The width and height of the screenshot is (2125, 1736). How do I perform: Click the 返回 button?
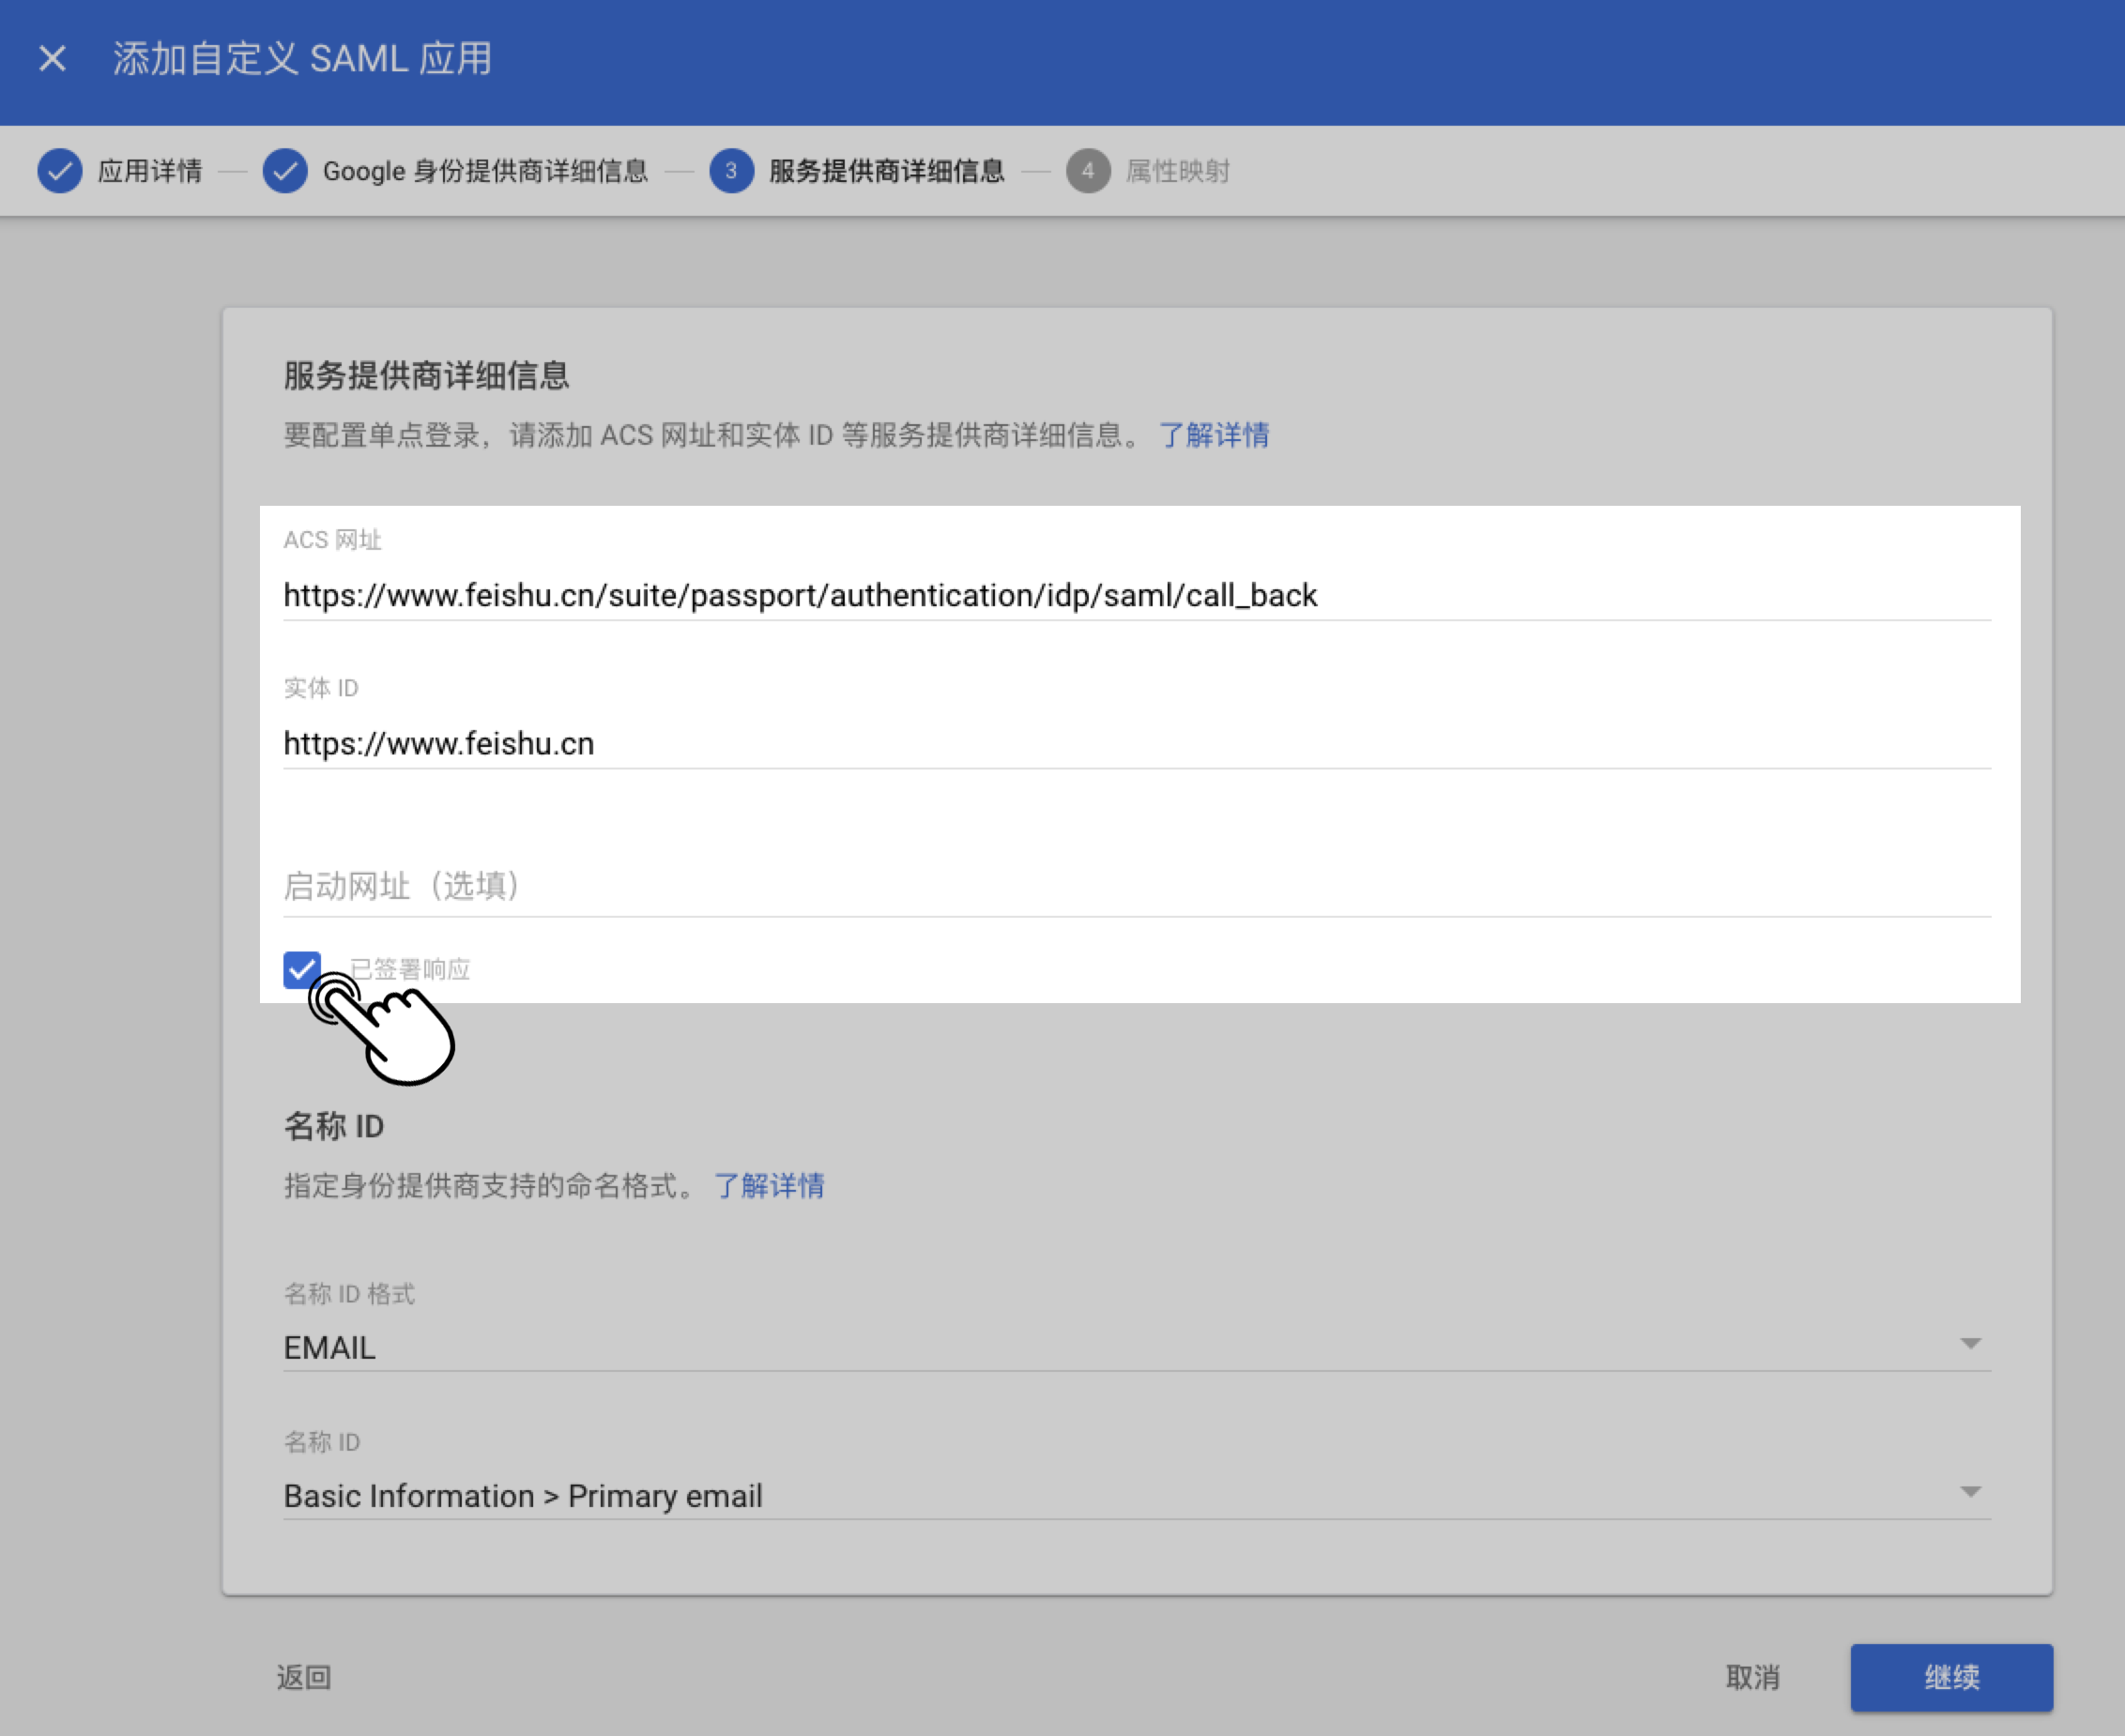304,1677
